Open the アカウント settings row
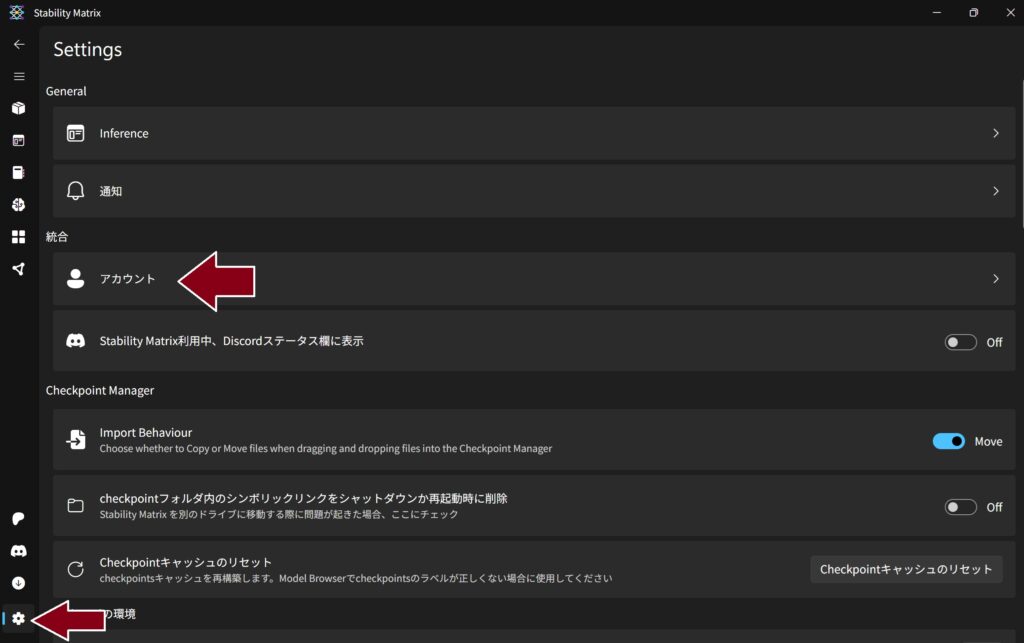This screenshot has width=1024, height=643. pos(534,279)
